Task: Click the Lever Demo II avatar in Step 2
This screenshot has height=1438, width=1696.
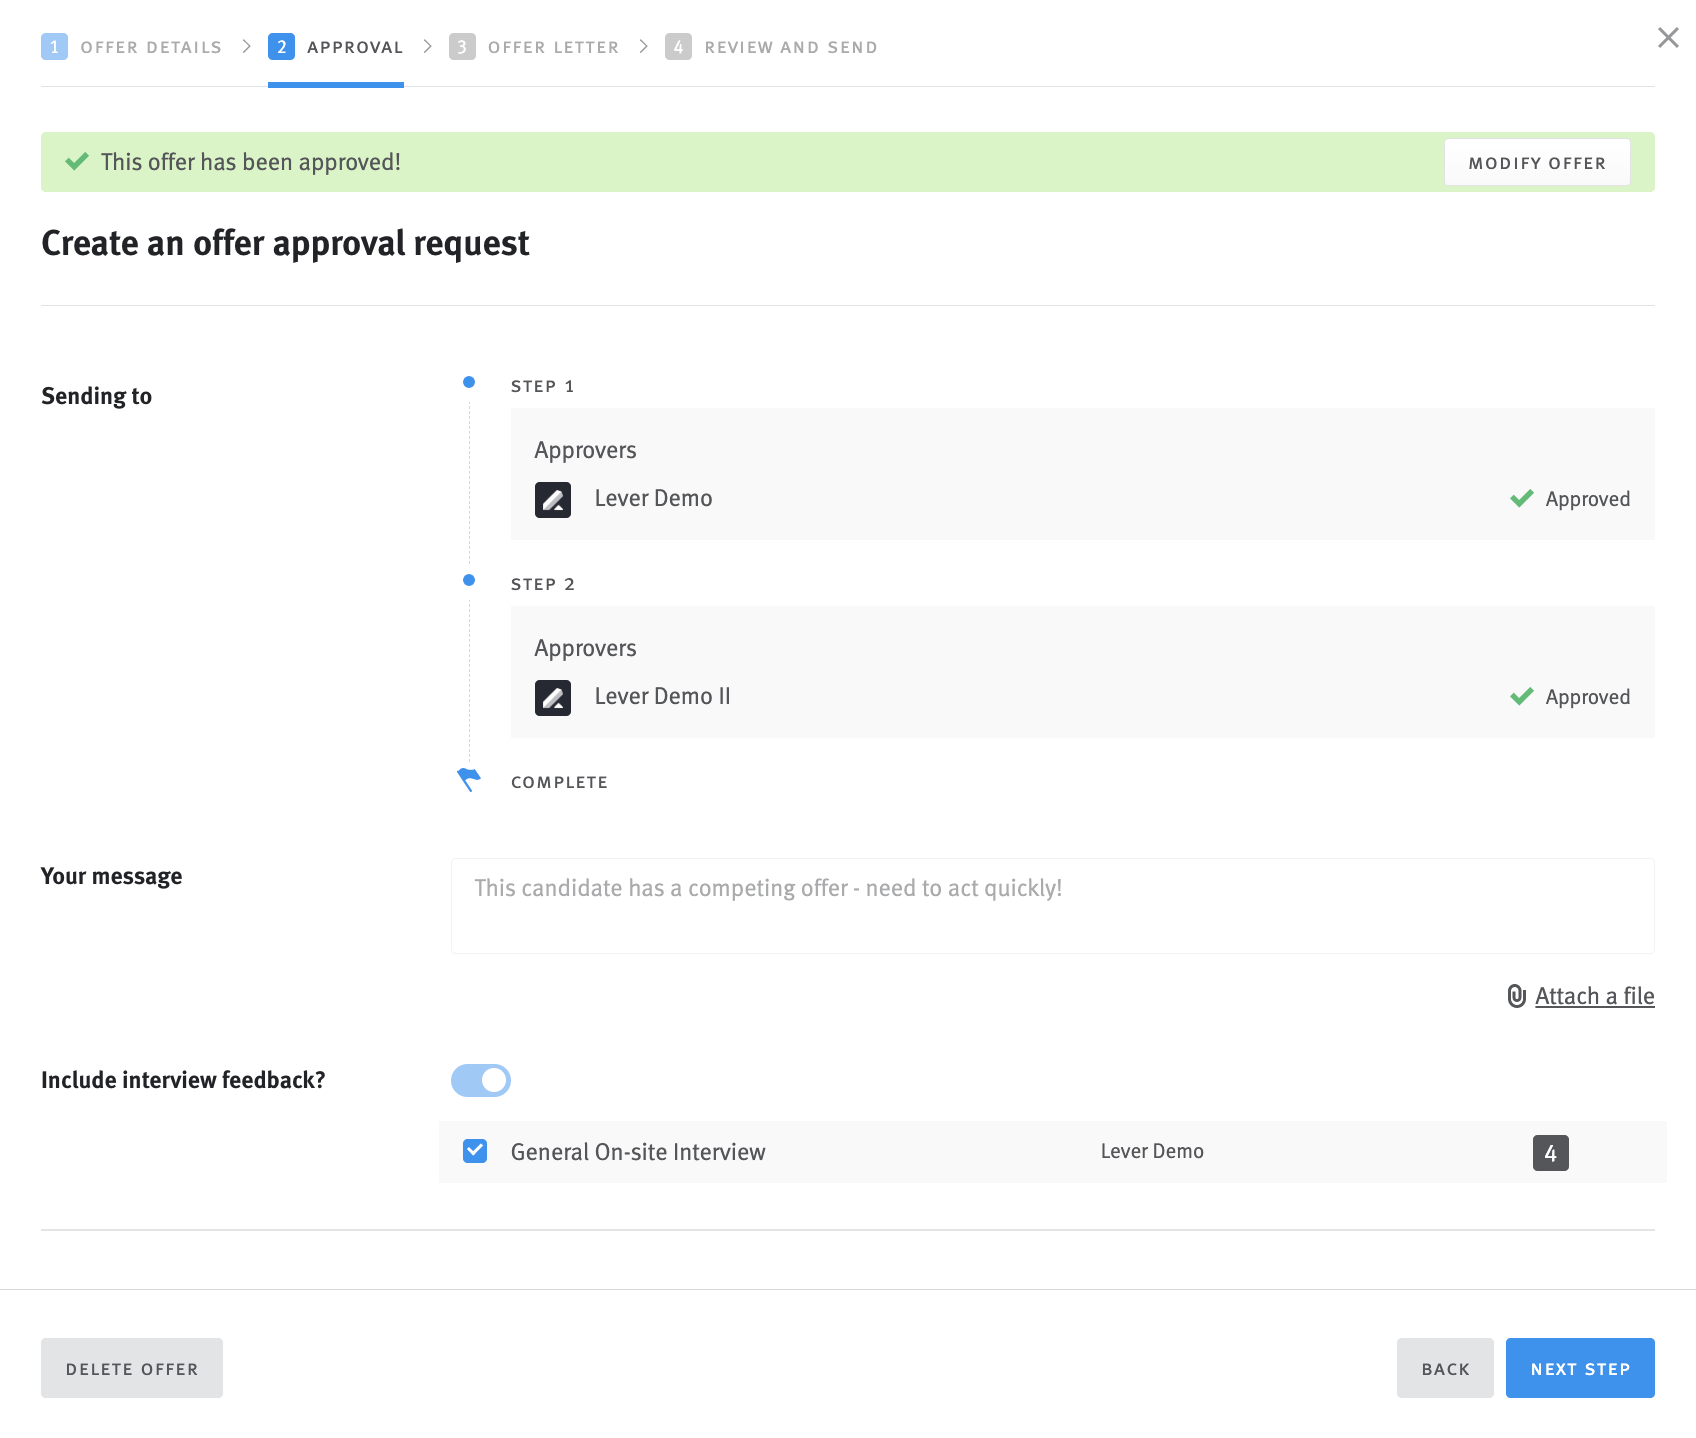Action: [x=552, y=697]
